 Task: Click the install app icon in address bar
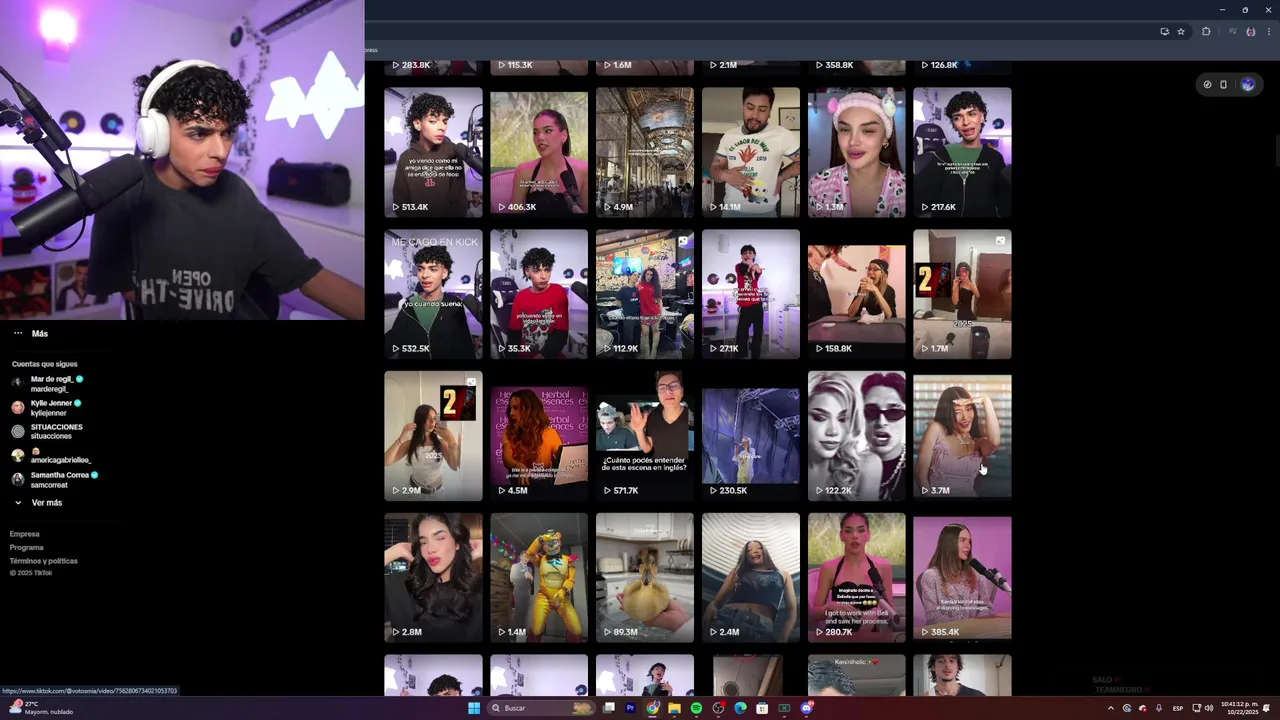pos(1164,31)
